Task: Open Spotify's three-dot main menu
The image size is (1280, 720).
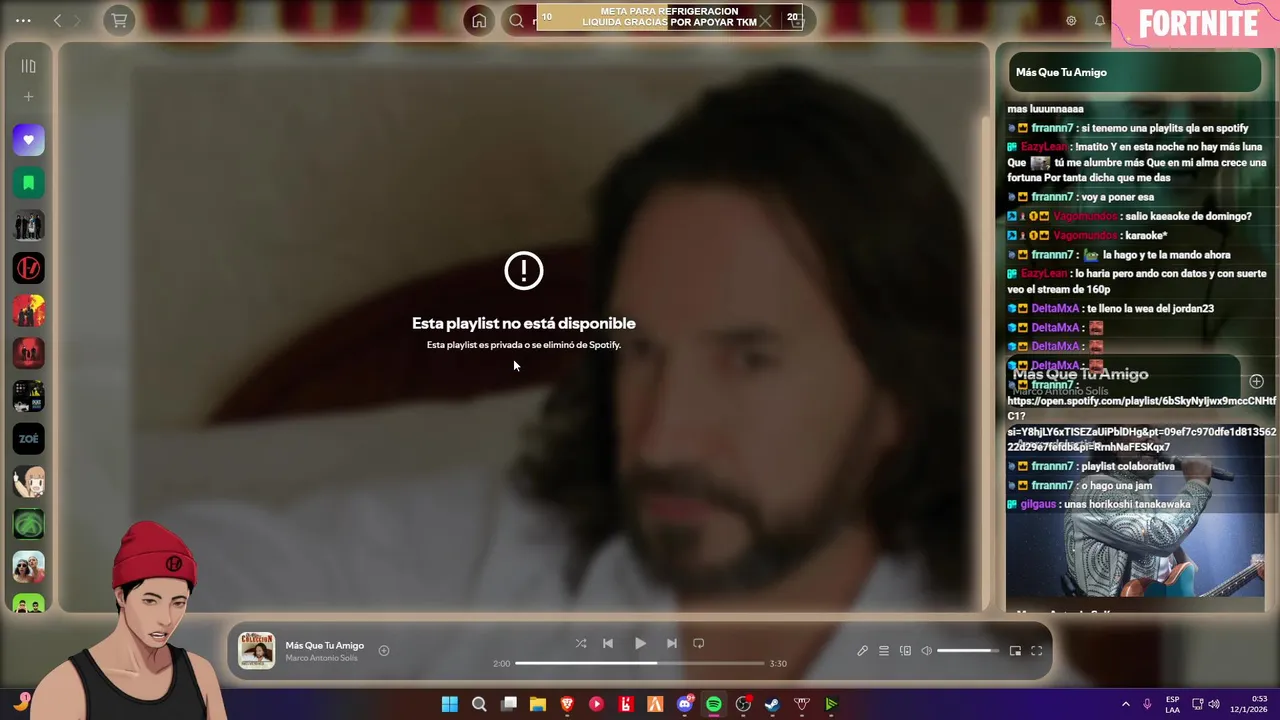Action: pos(23,20)
